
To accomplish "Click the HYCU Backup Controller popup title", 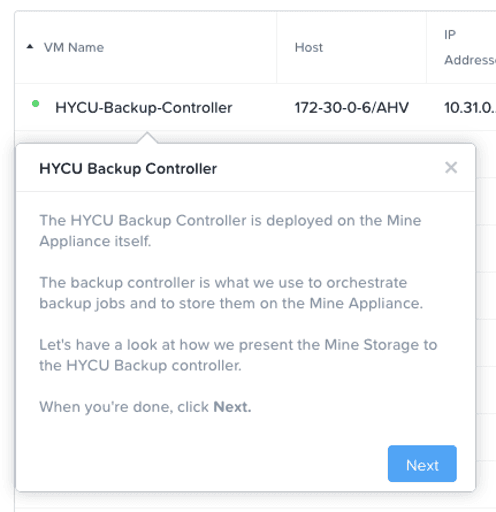I will [x=128, y=168].
